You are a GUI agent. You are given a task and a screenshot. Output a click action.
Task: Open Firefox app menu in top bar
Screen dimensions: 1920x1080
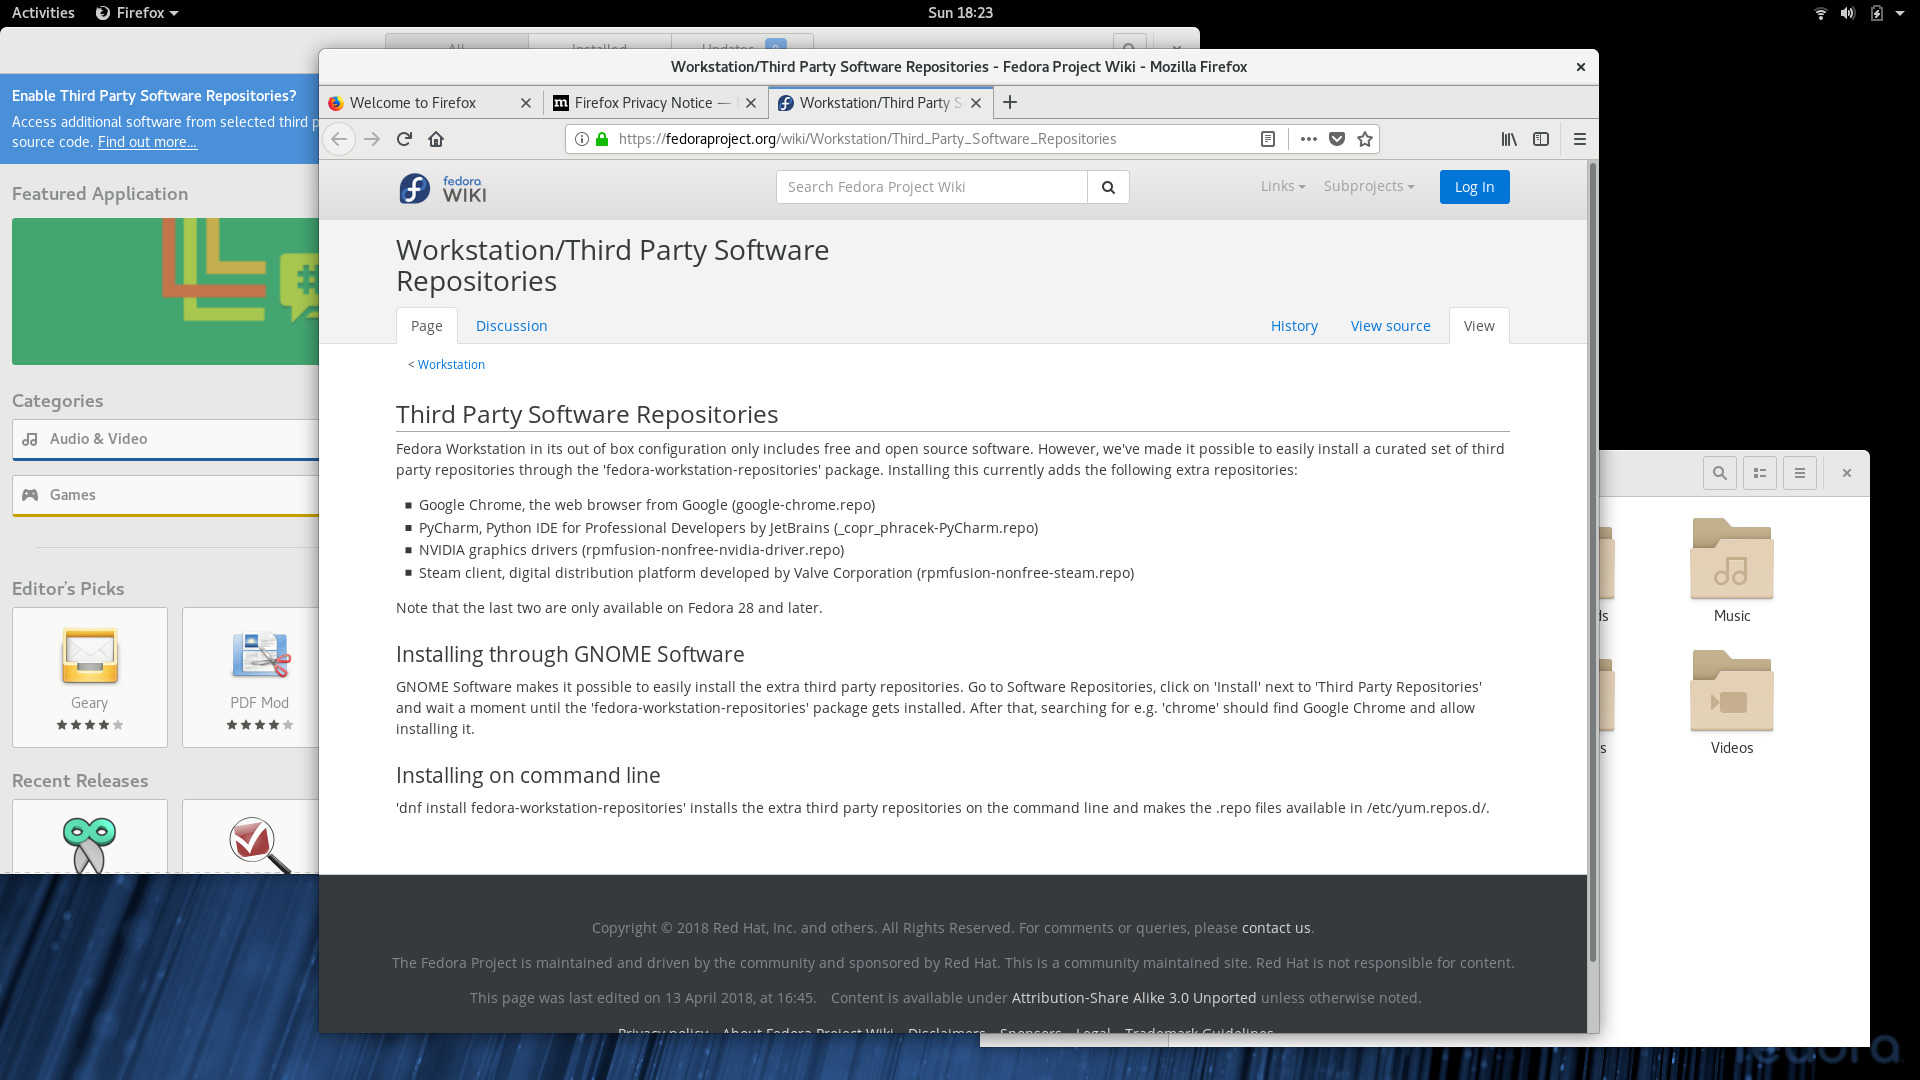point(137,13)
